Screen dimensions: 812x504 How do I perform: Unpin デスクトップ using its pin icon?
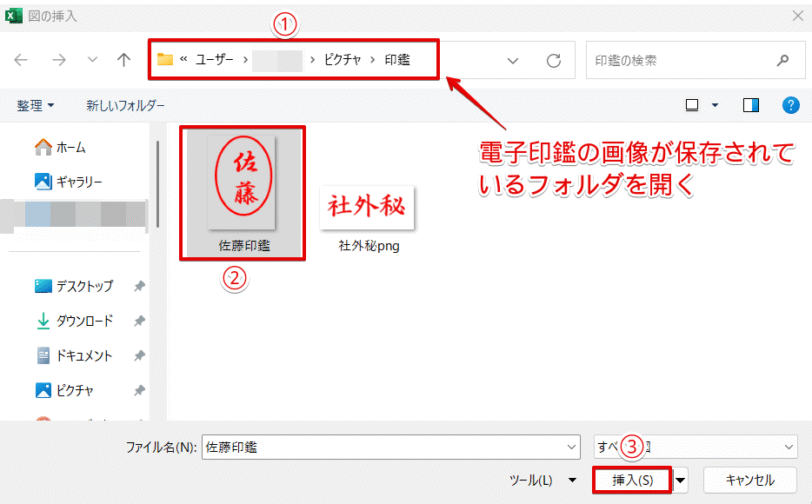click(x=139, y=286)
